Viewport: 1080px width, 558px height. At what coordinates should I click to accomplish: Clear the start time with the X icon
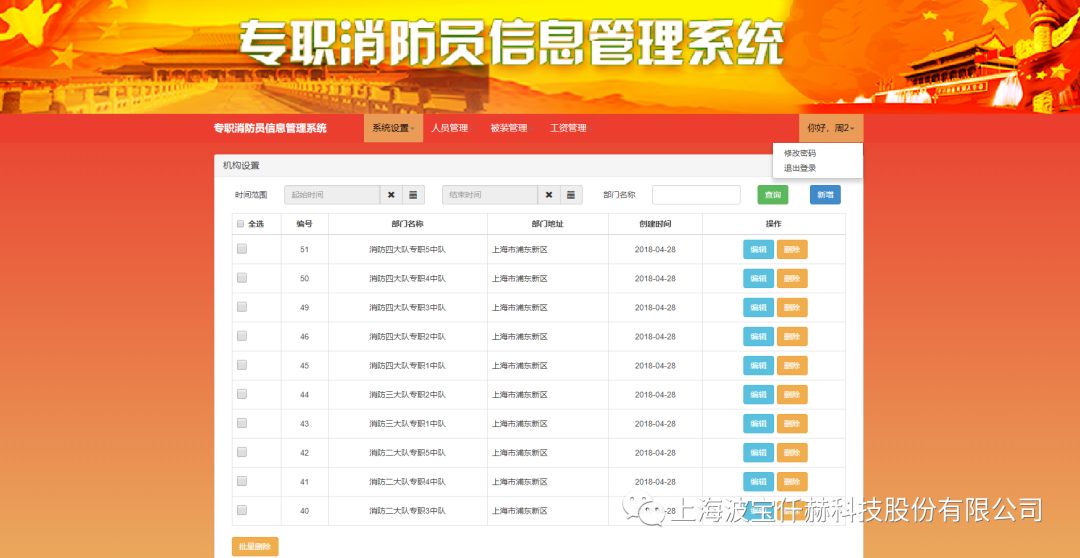pyautogui.click(x=391, y=195)
